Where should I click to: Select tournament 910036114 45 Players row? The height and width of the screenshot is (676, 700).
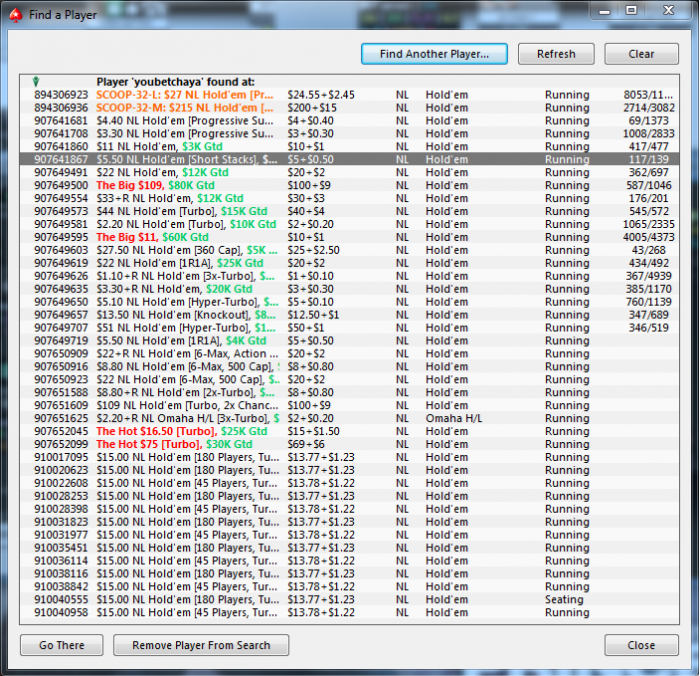pyautogui.click(x=350, y=561)
